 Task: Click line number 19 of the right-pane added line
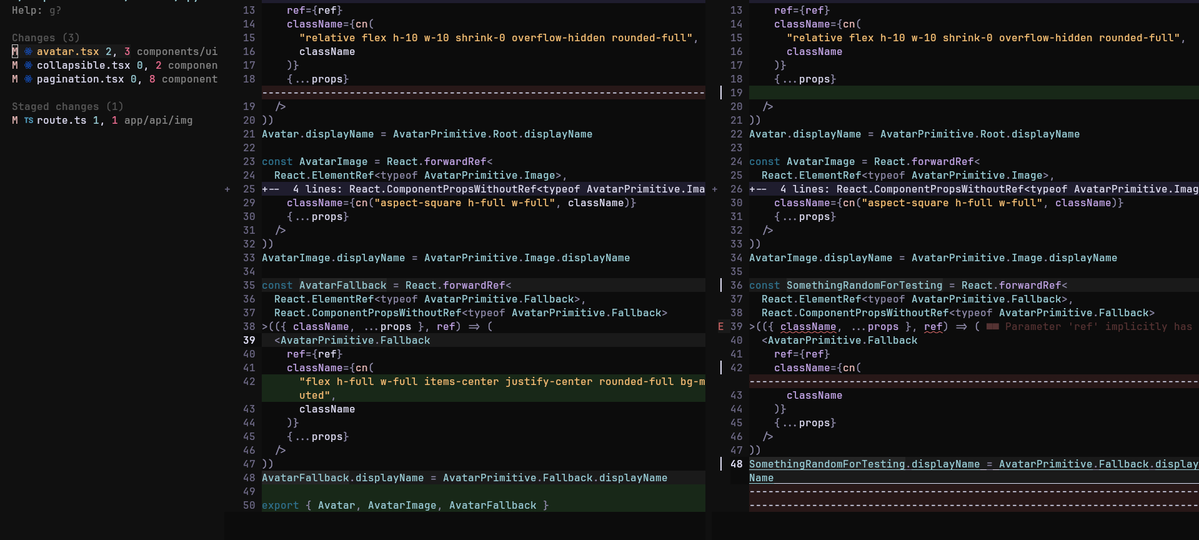736,93
